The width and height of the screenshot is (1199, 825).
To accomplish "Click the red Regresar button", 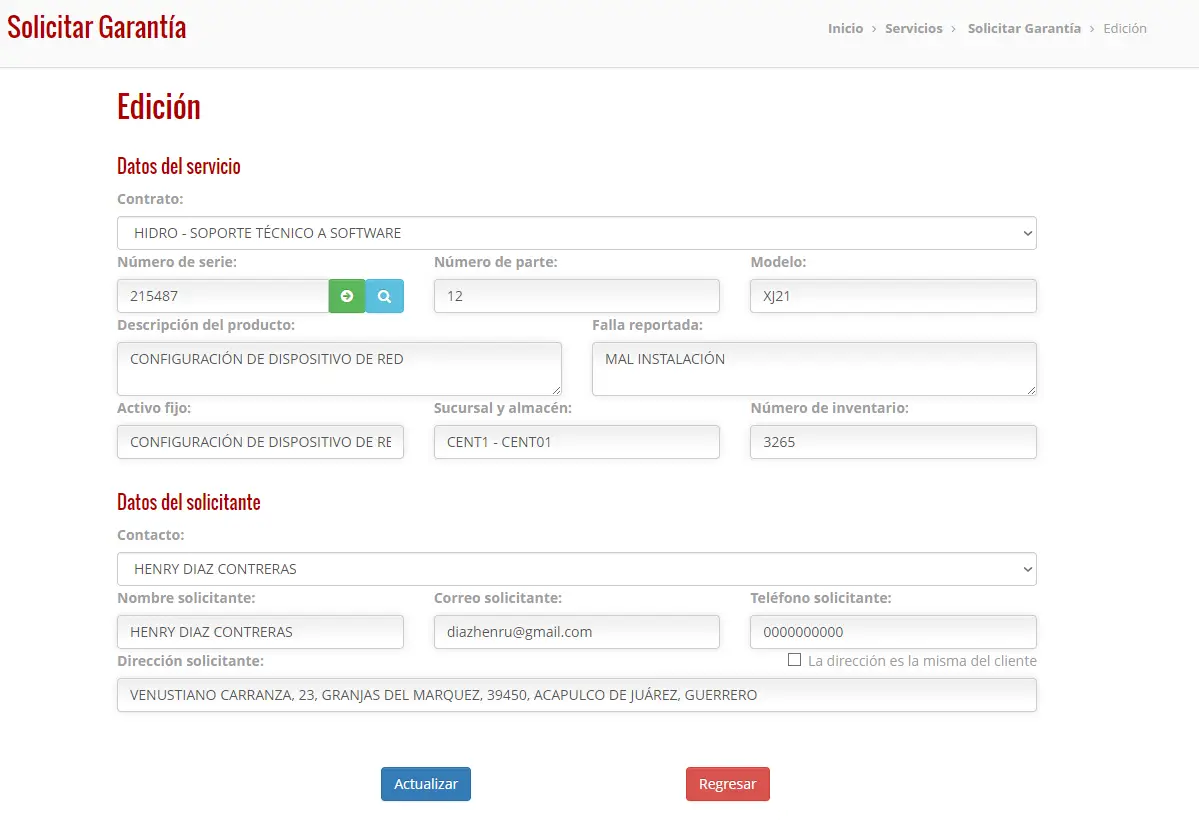I will 727,784.
